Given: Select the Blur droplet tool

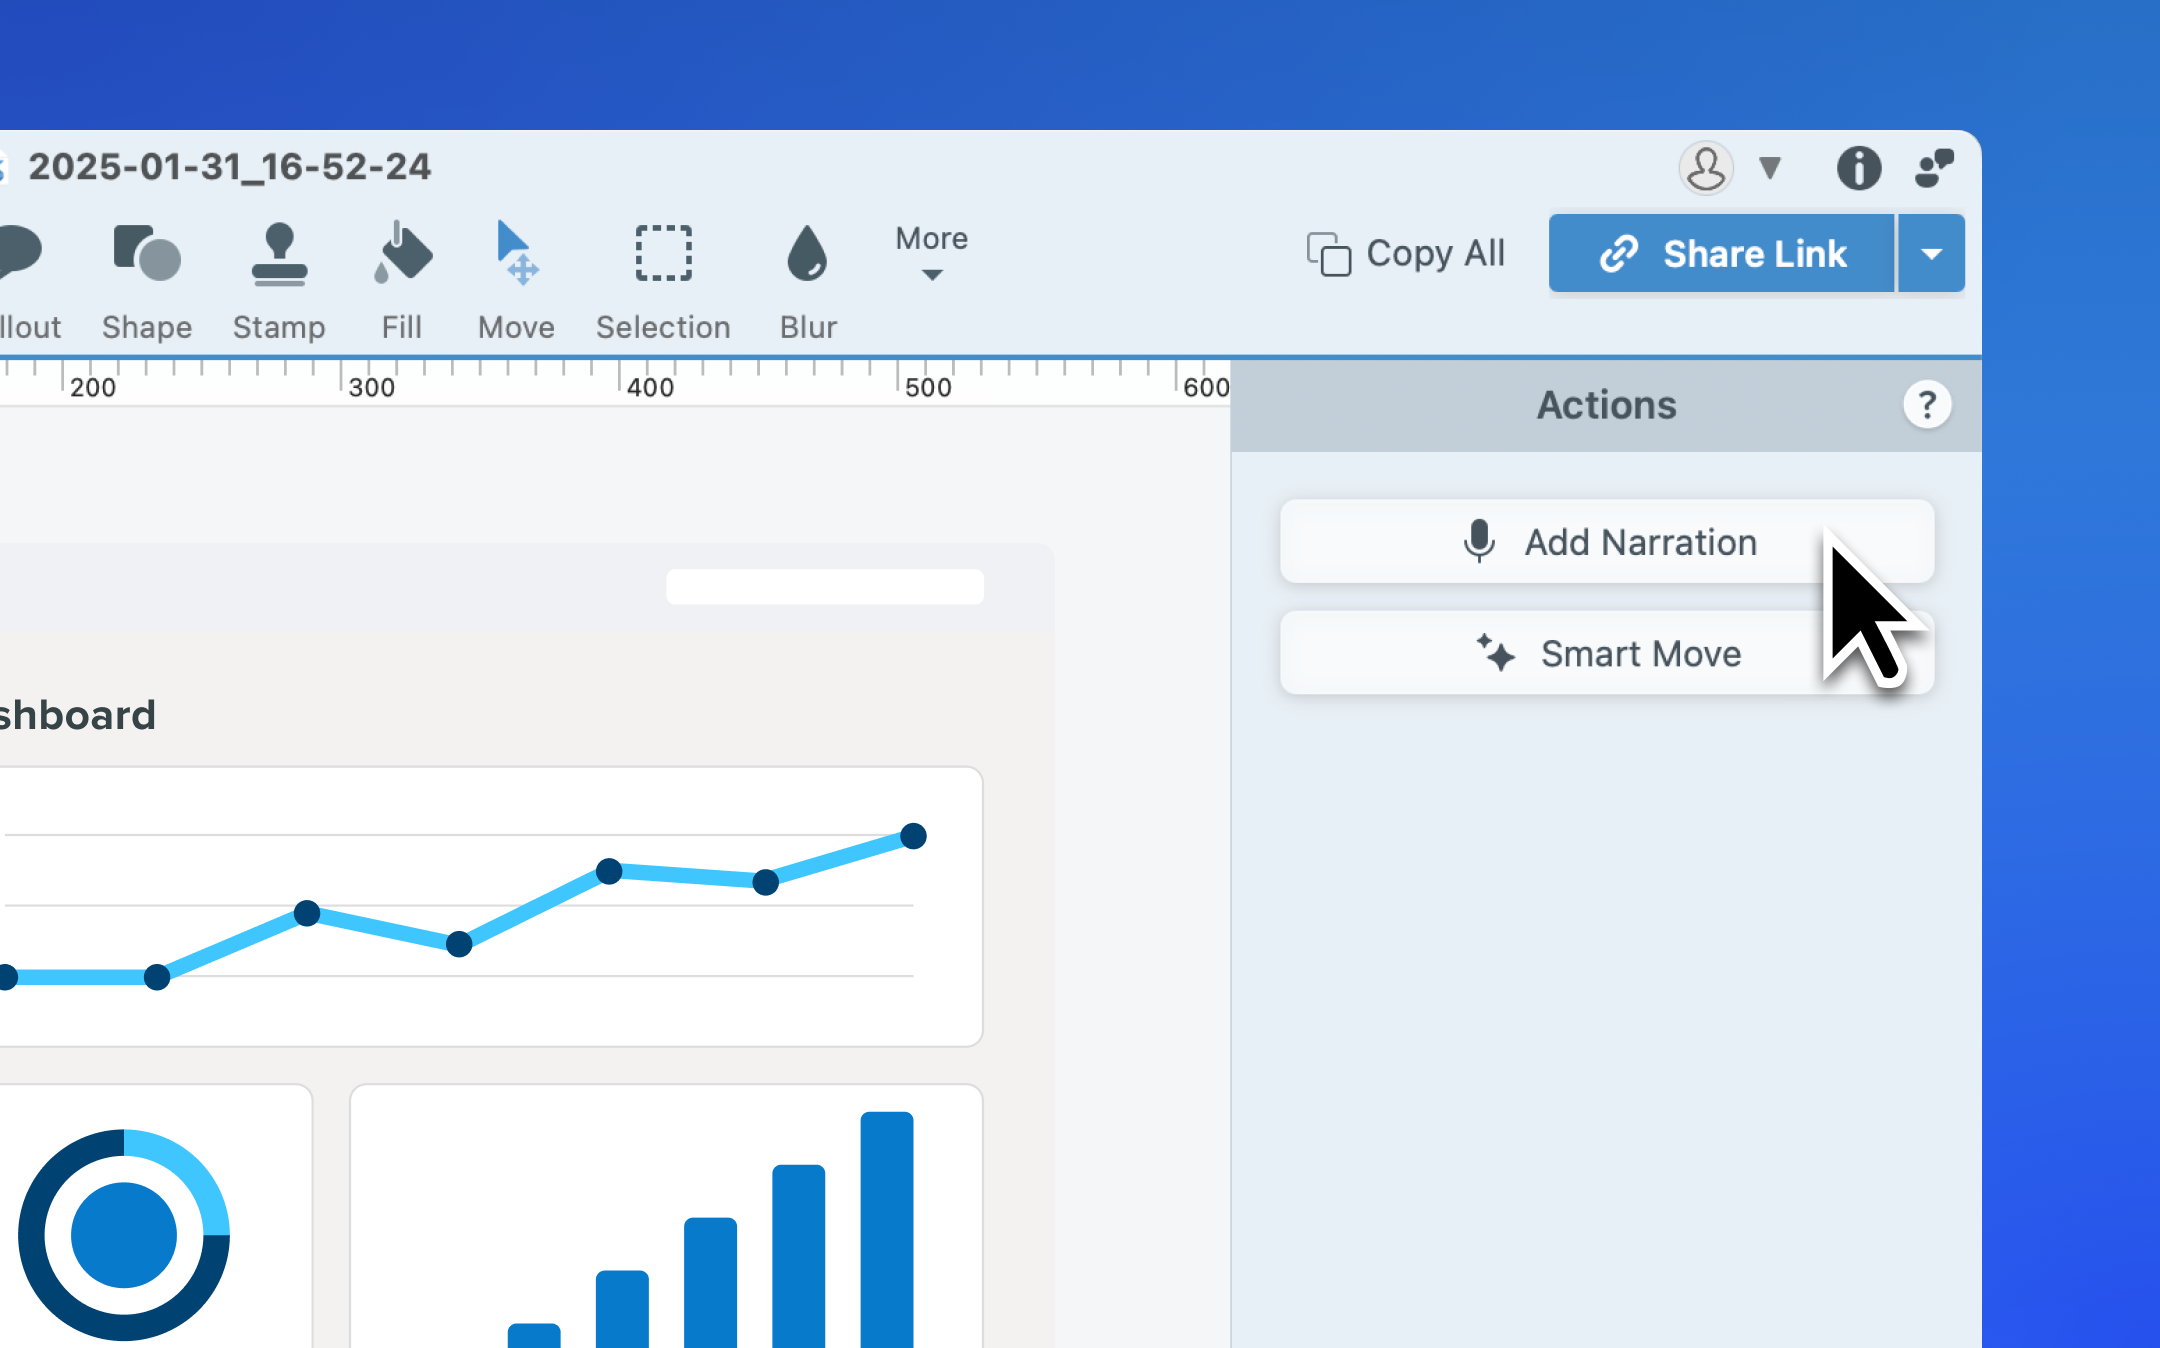Looking at the screenshot, I should [807, 254].
